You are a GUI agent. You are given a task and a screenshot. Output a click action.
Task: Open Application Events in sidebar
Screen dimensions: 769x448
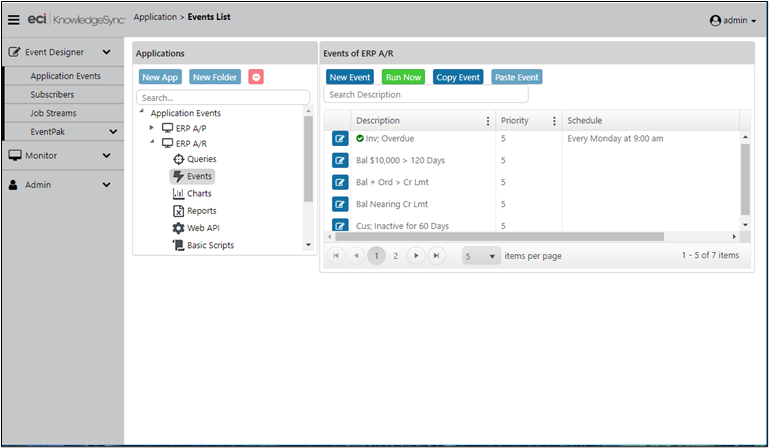coord(65,76)
